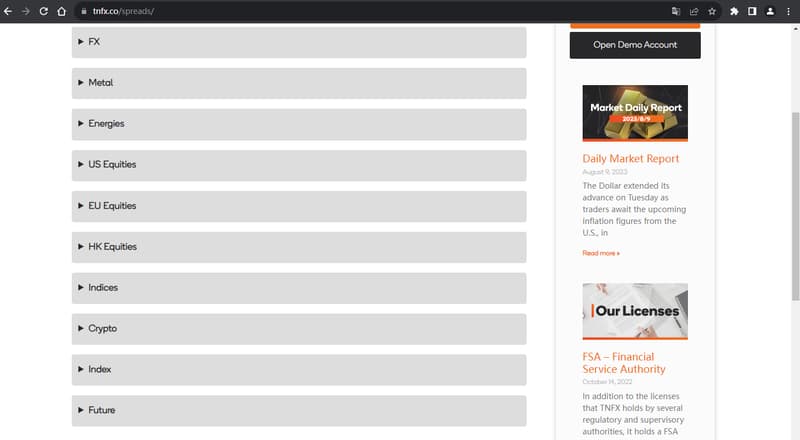Click the October 14, 2022 date text

pyautogui.click(x=607, y=382)
